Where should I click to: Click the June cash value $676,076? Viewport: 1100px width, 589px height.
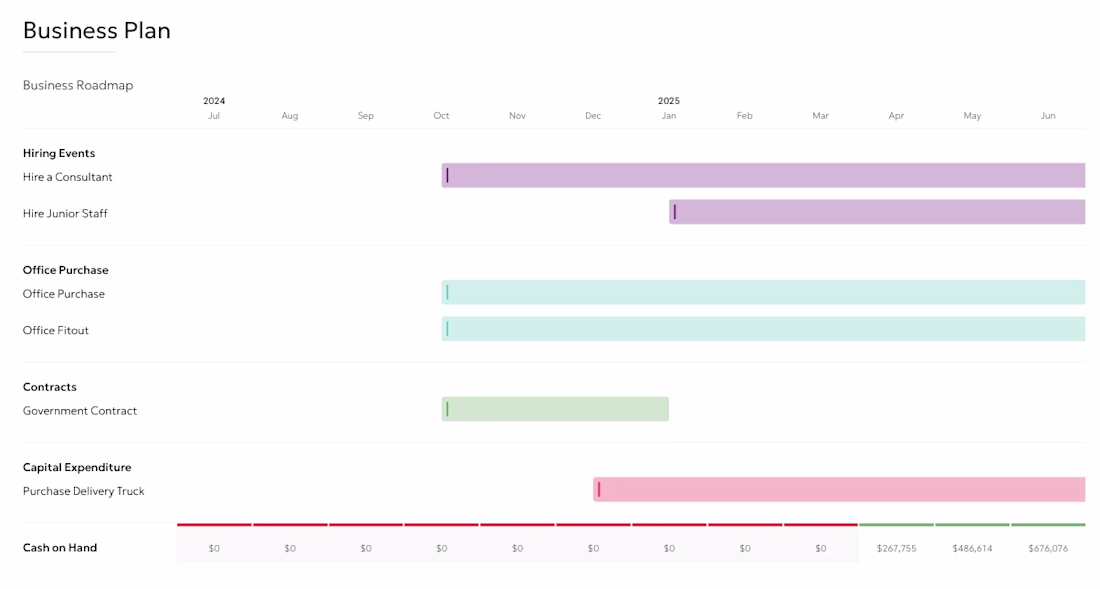[x=1048, y=548]
